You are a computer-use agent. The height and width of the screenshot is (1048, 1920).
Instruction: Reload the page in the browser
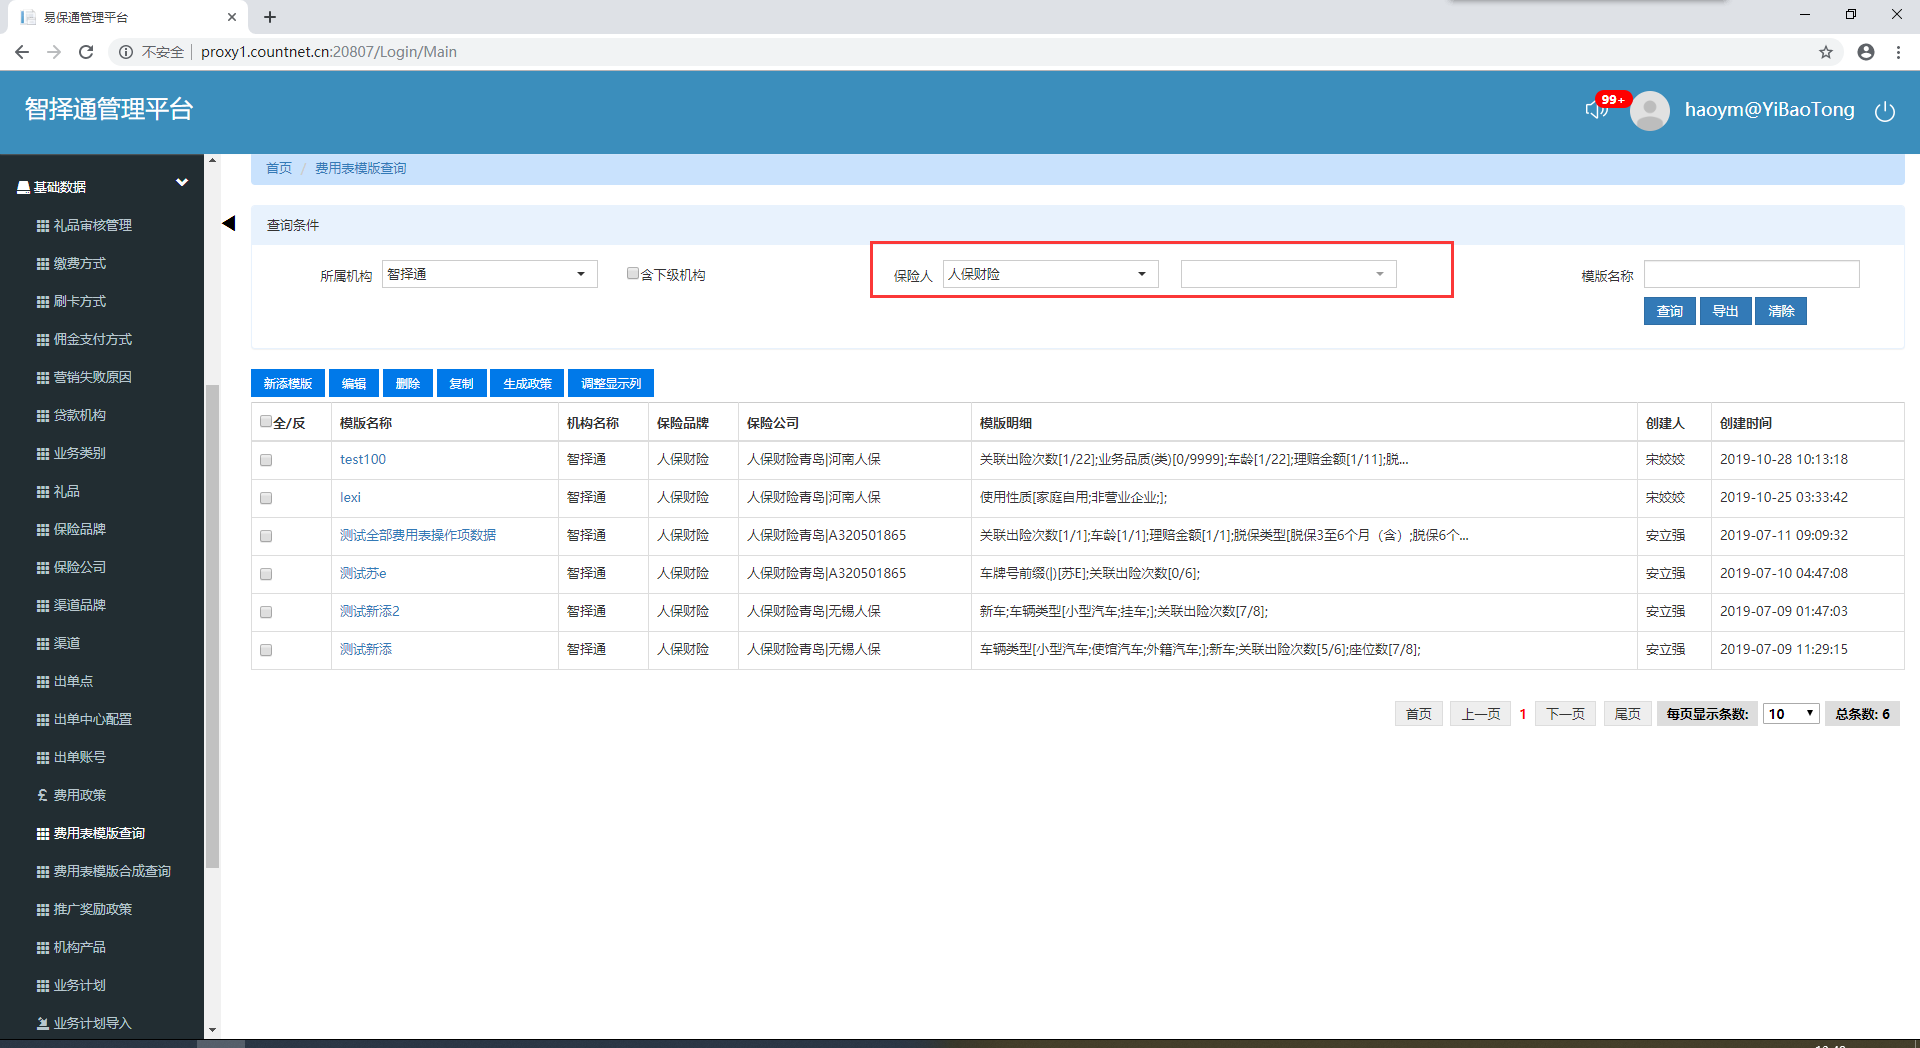[86, 52]
